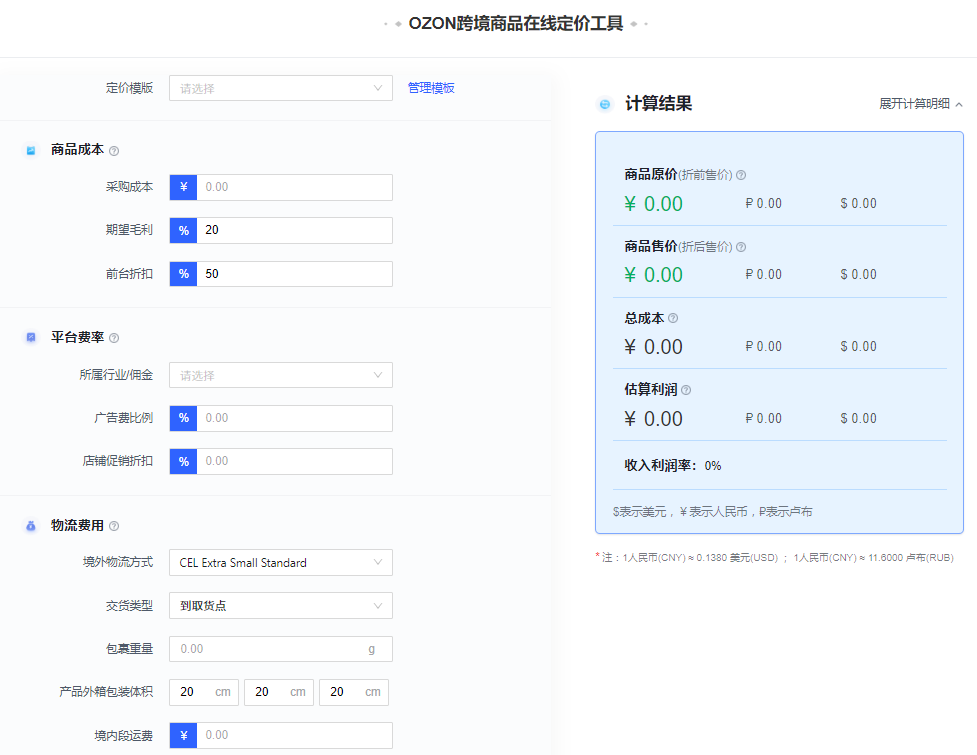Open help tooltip beside 平台费率
Viewport: 977px width, 755px height.
[x=114, y=338]
